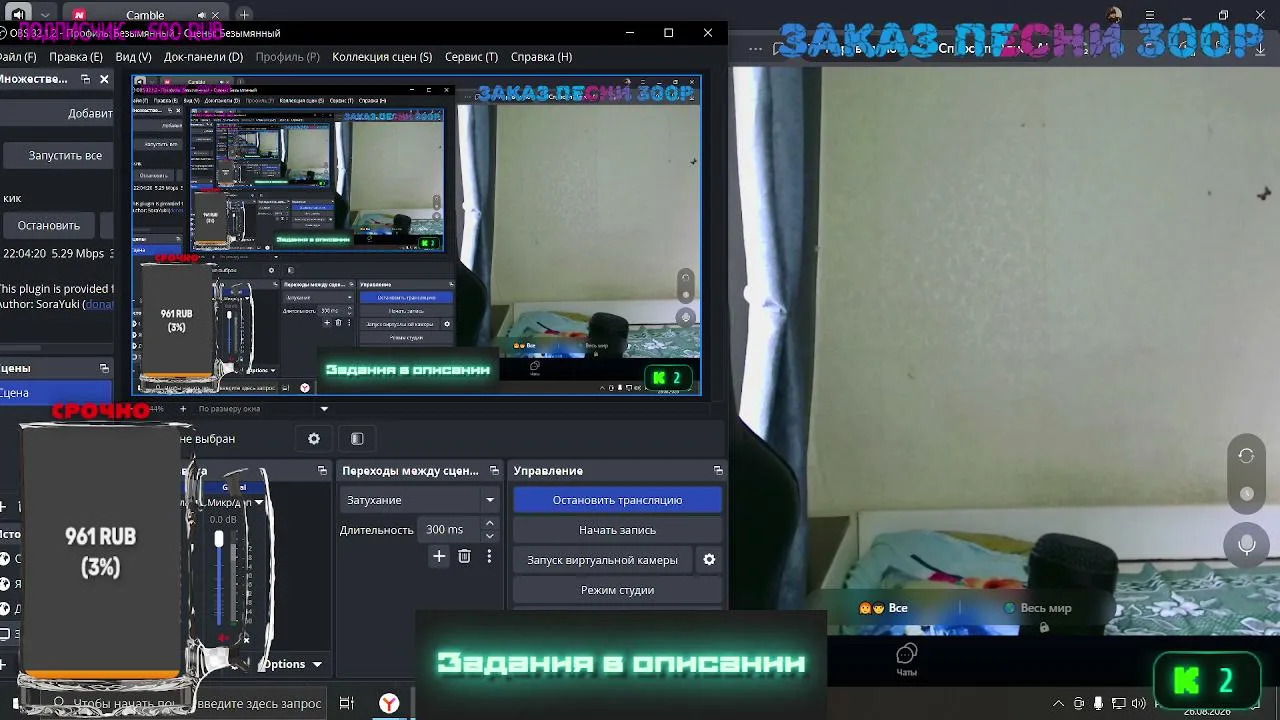The height and width of the screenshot is (720, 1280).
Task: Select the Сцена item in scenes list
Action: [55, 393]
